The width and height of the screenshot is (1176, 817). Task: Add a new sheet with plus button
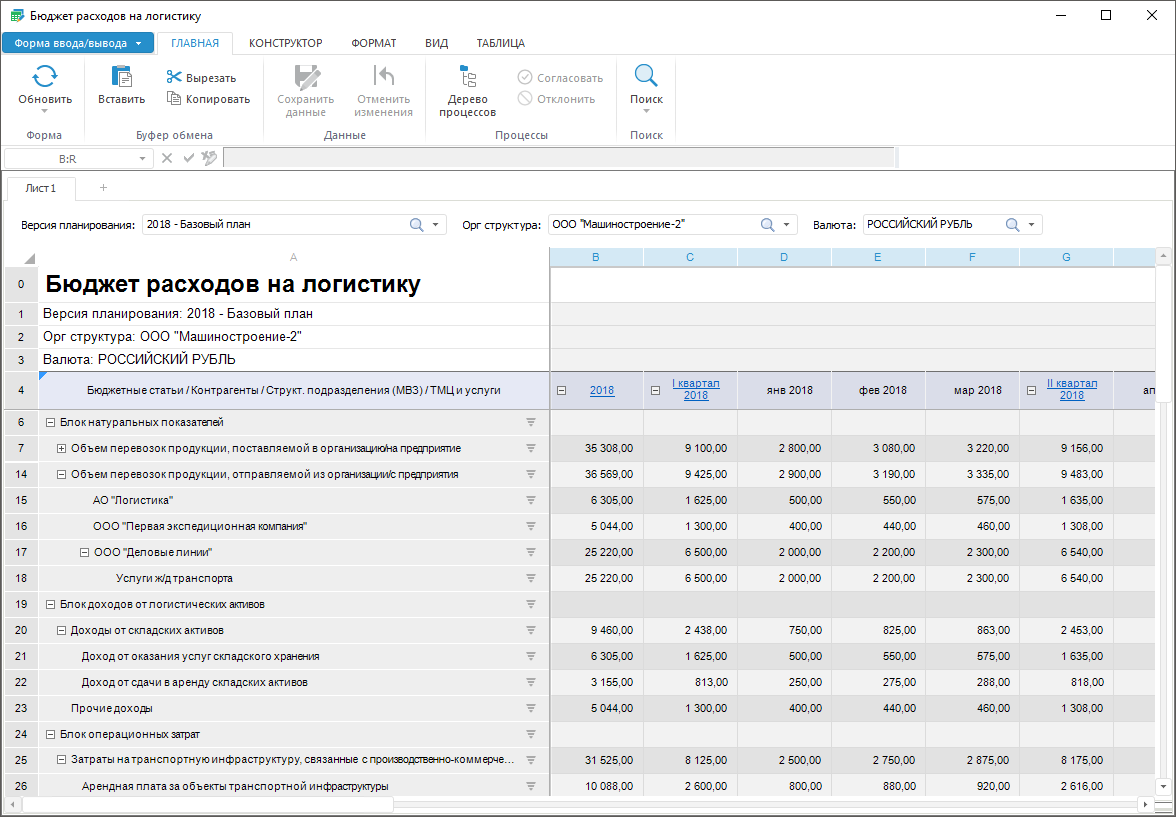[x=103, y=188]
